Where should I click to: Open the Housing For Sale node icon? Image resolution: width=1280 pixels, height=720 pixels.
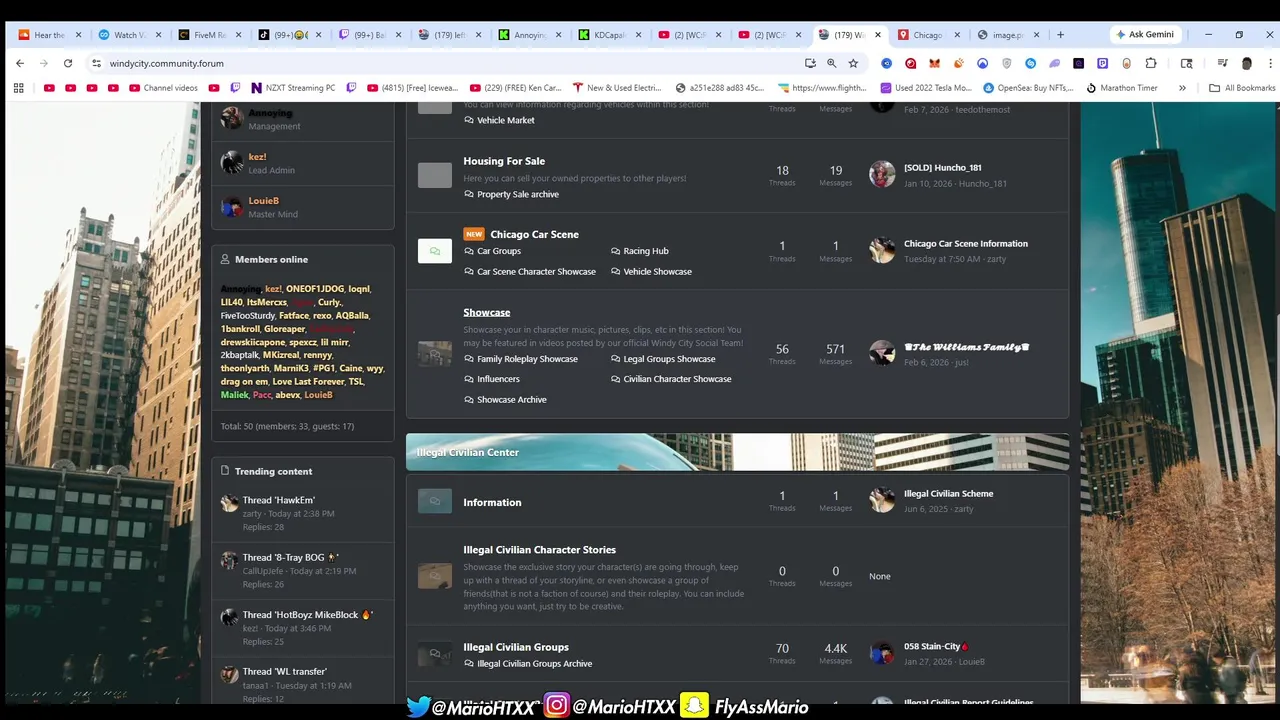434,176
